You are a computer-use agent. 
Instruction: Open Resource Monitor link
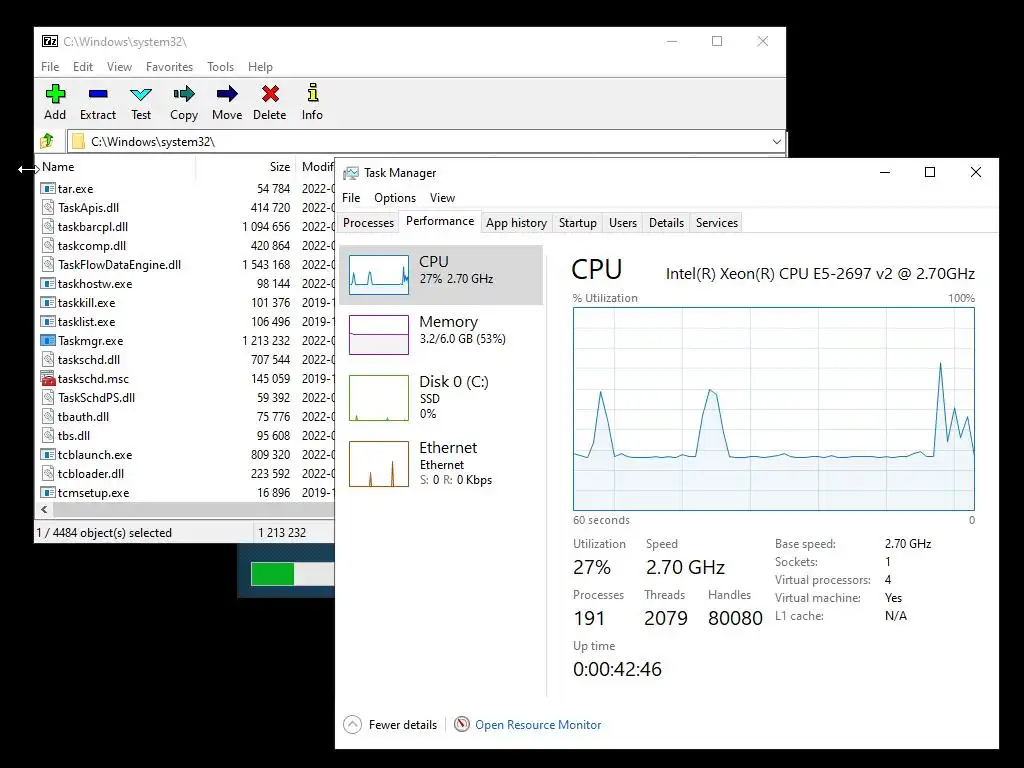coord(538,724)
